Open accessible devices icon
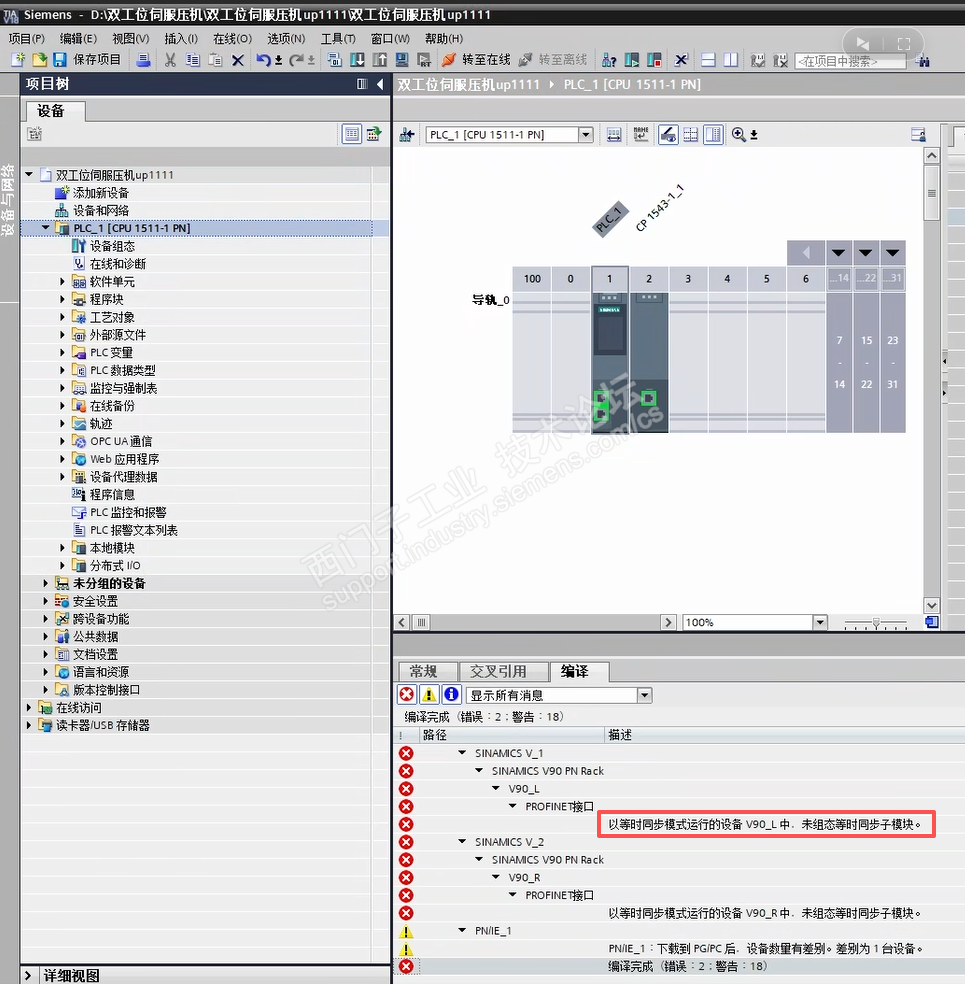The image size is (965, 984). coord(609,60)
